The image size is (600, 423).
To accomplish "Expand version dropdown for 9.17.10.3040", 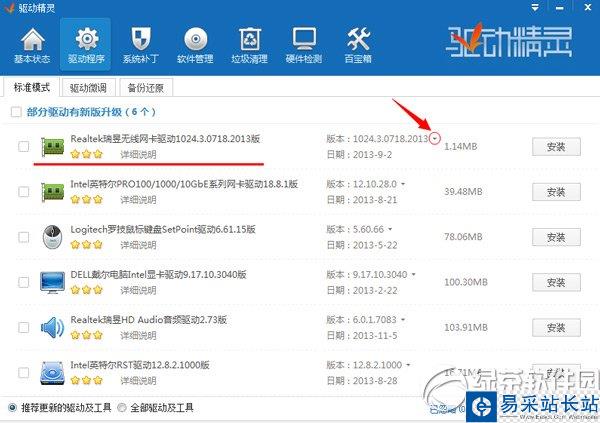I will coord(413,274).
